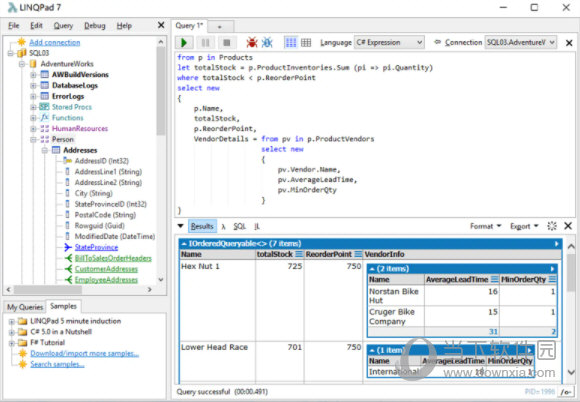Screen dimensions: 580x402
Task: Click the ReorderPoint column graph icon
Action: (358, 254)
